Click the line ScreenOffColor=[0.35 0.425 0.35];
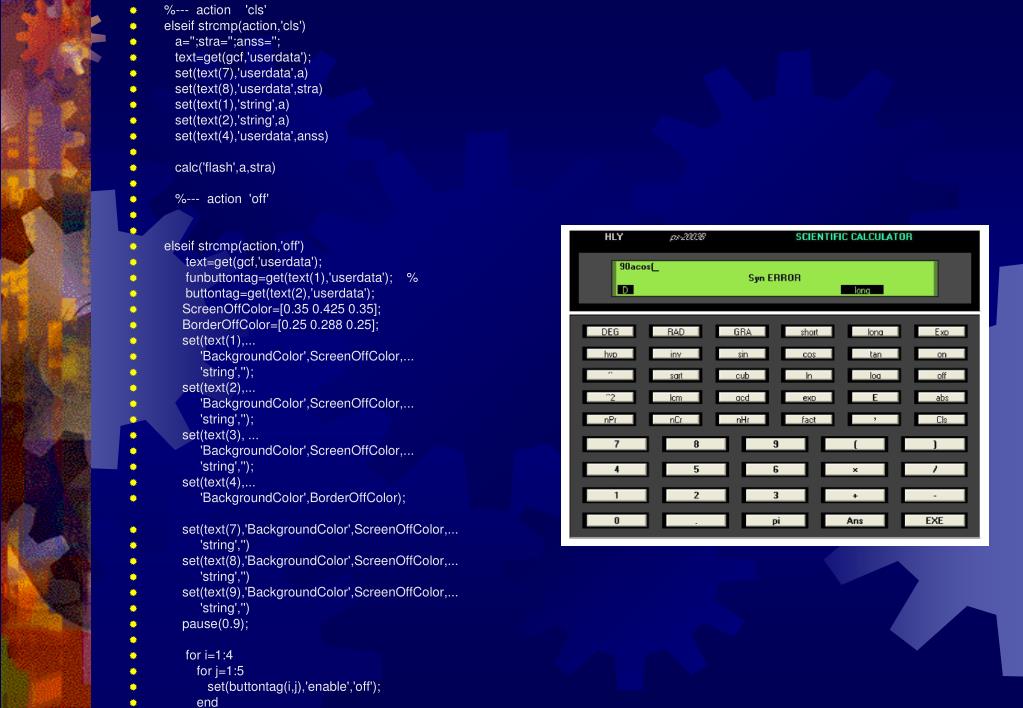The width and height of the screenshot is (1023, 708). point(281,309)
